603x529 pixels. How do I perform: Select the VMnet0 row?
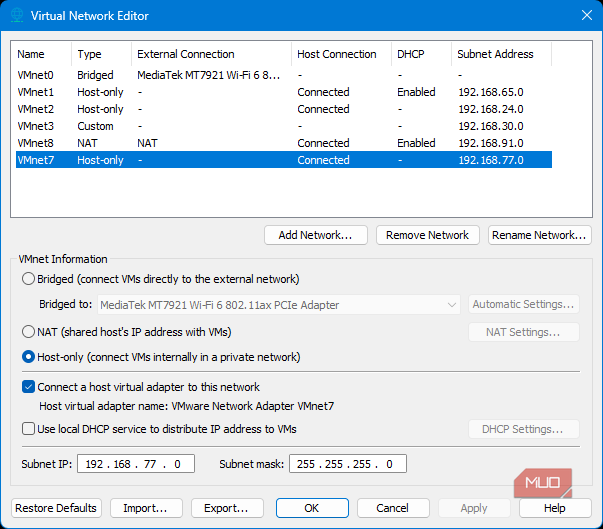coord(284,75)
